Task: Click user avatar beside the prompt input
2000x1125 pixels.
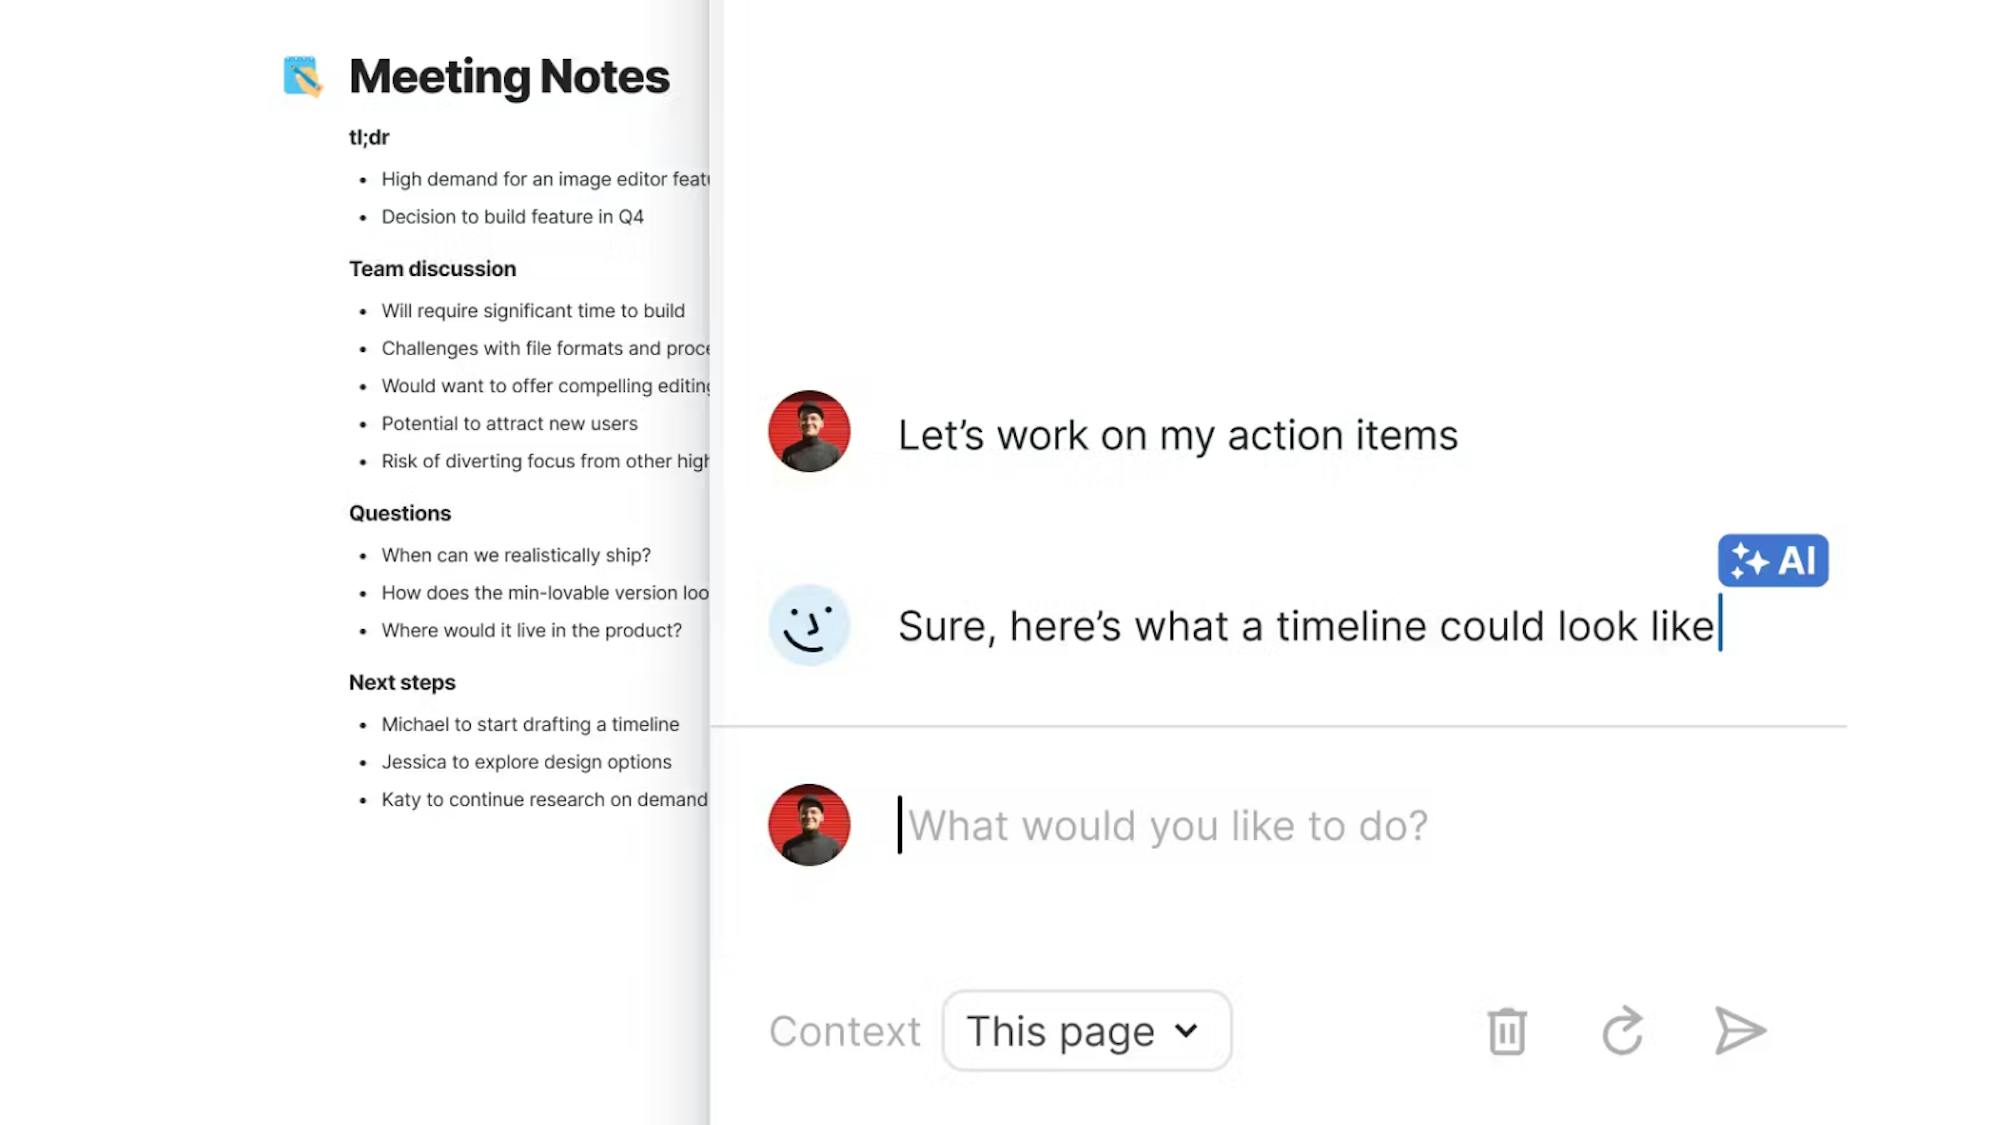Action: click(809, 825)
